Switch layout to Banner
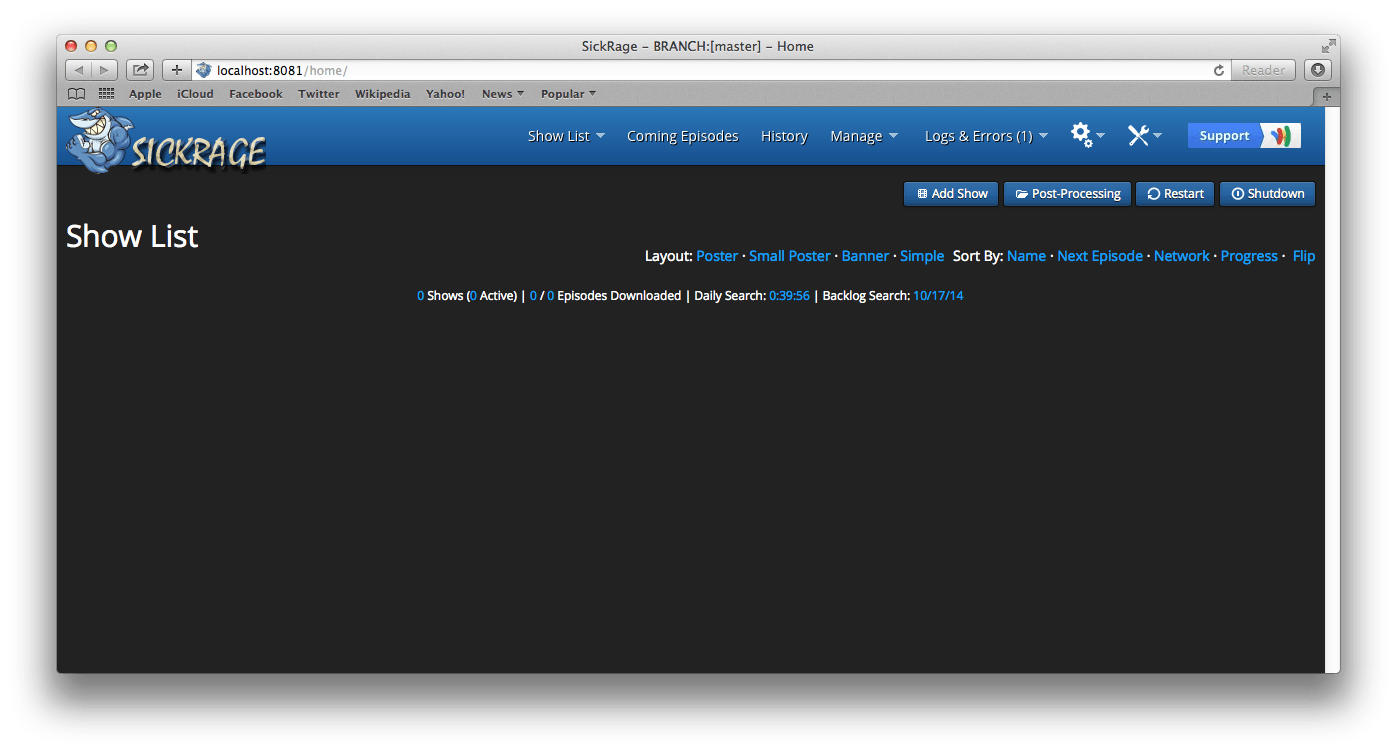1397x752 pixels. [x=865, y=256]
